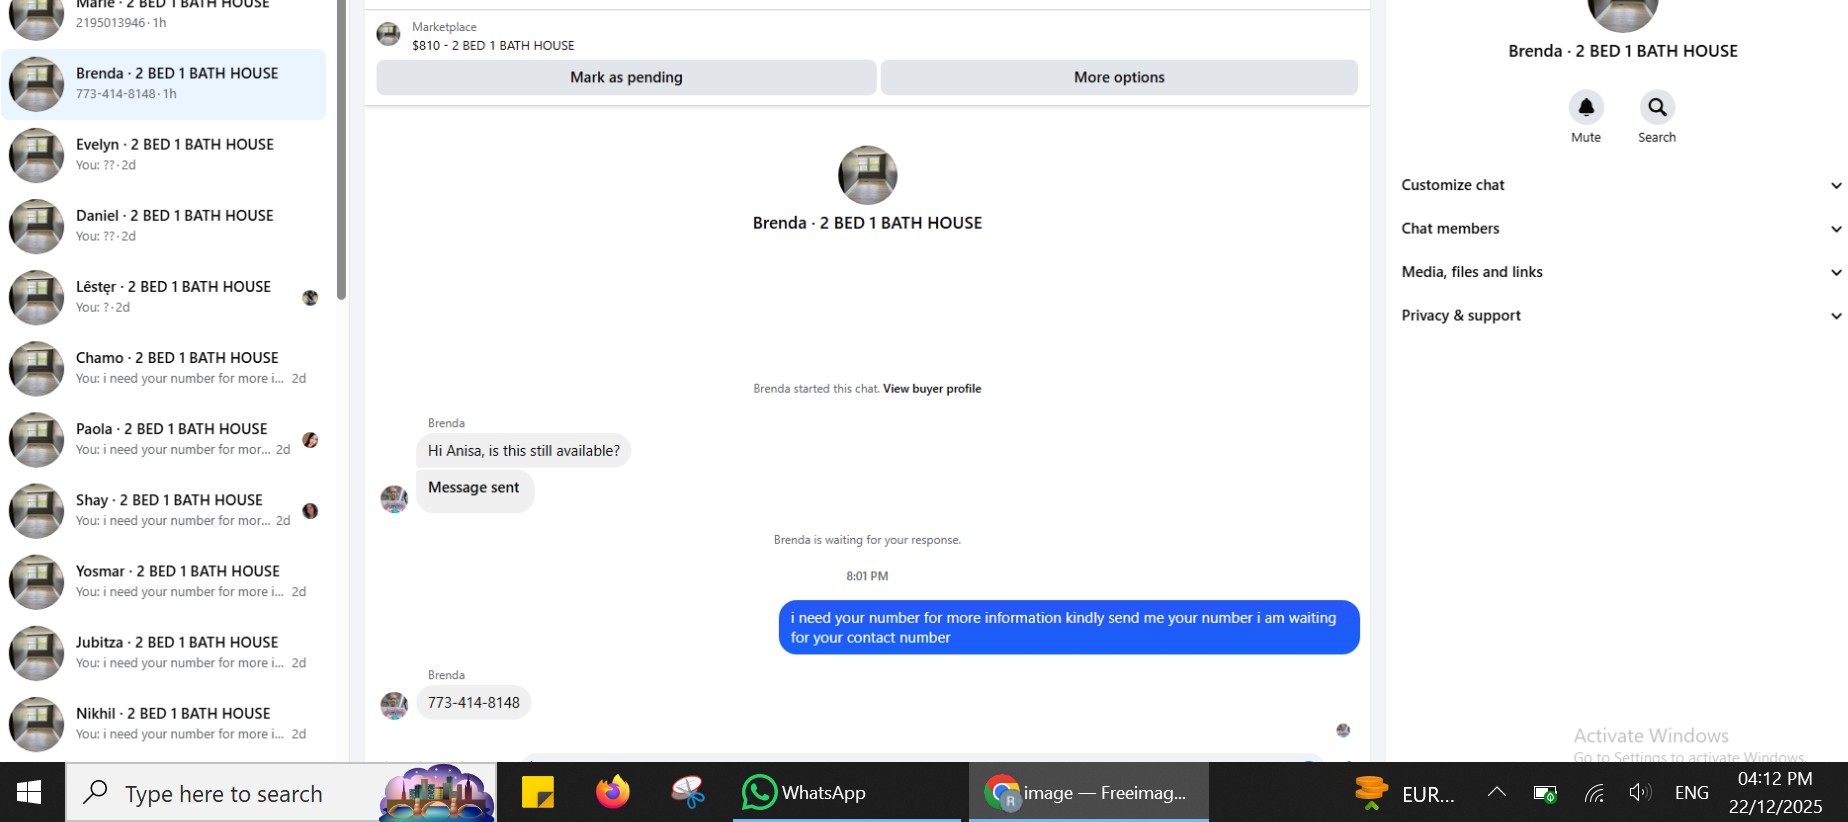Open Shay's conversation in chat list

point(164,510)
